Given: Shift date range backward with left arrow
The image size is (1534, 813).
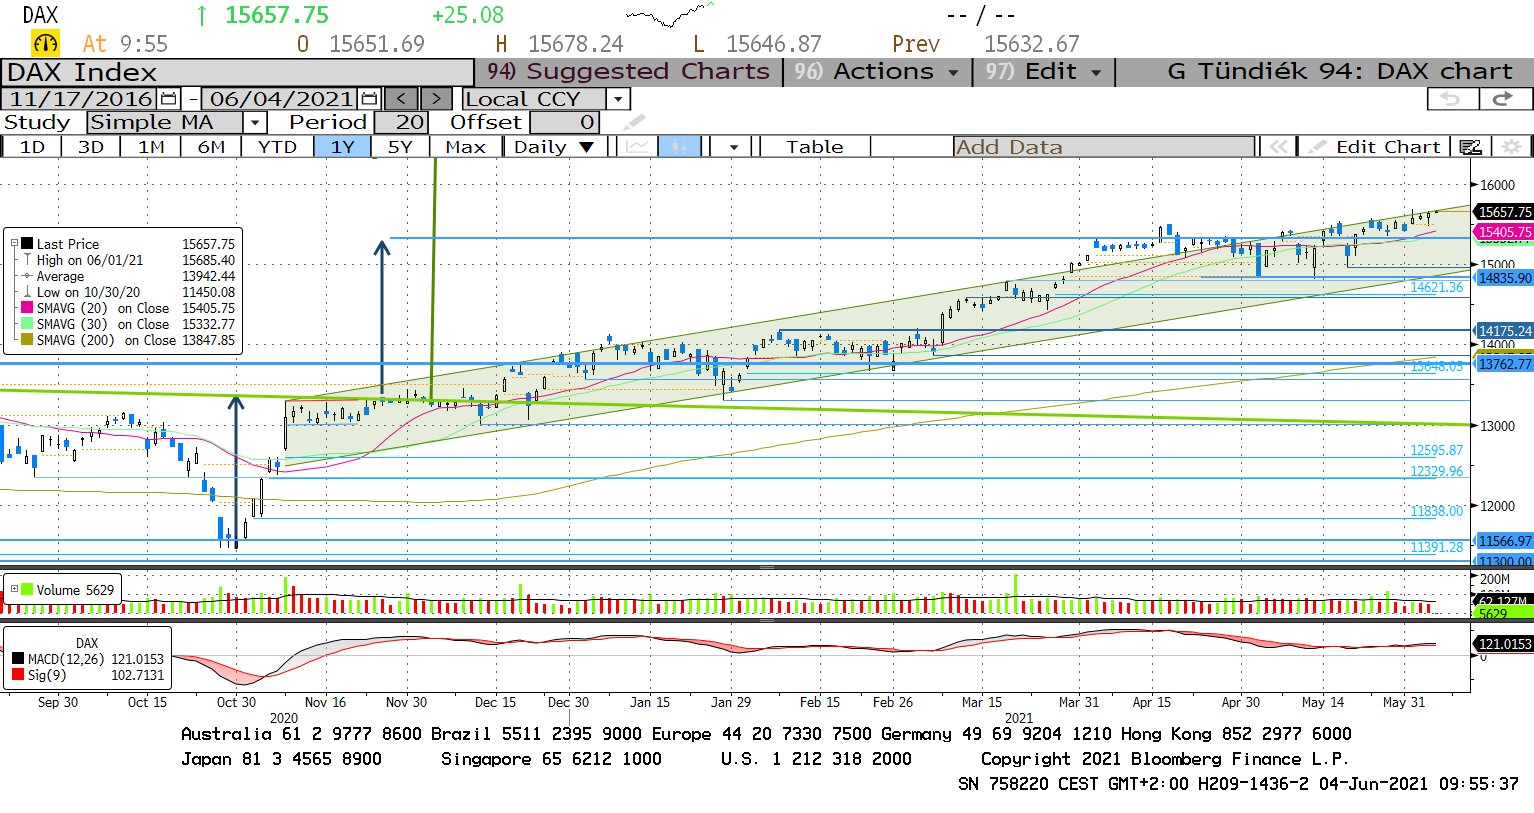Looking at the screenshot, I should coord(401,99).
